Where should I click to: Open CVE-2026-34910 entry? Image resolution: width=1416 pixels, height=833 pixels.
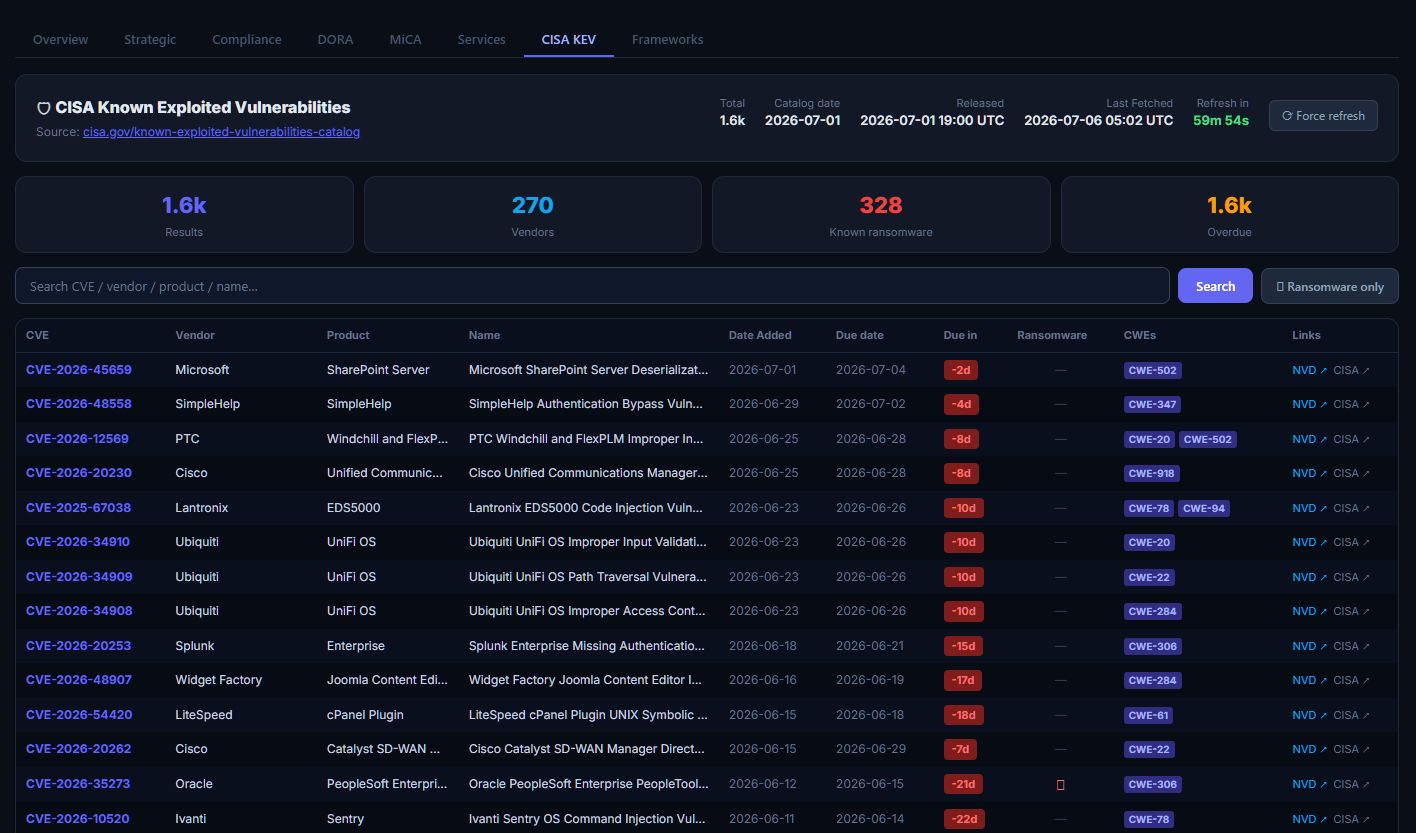(x=78, y=542)
